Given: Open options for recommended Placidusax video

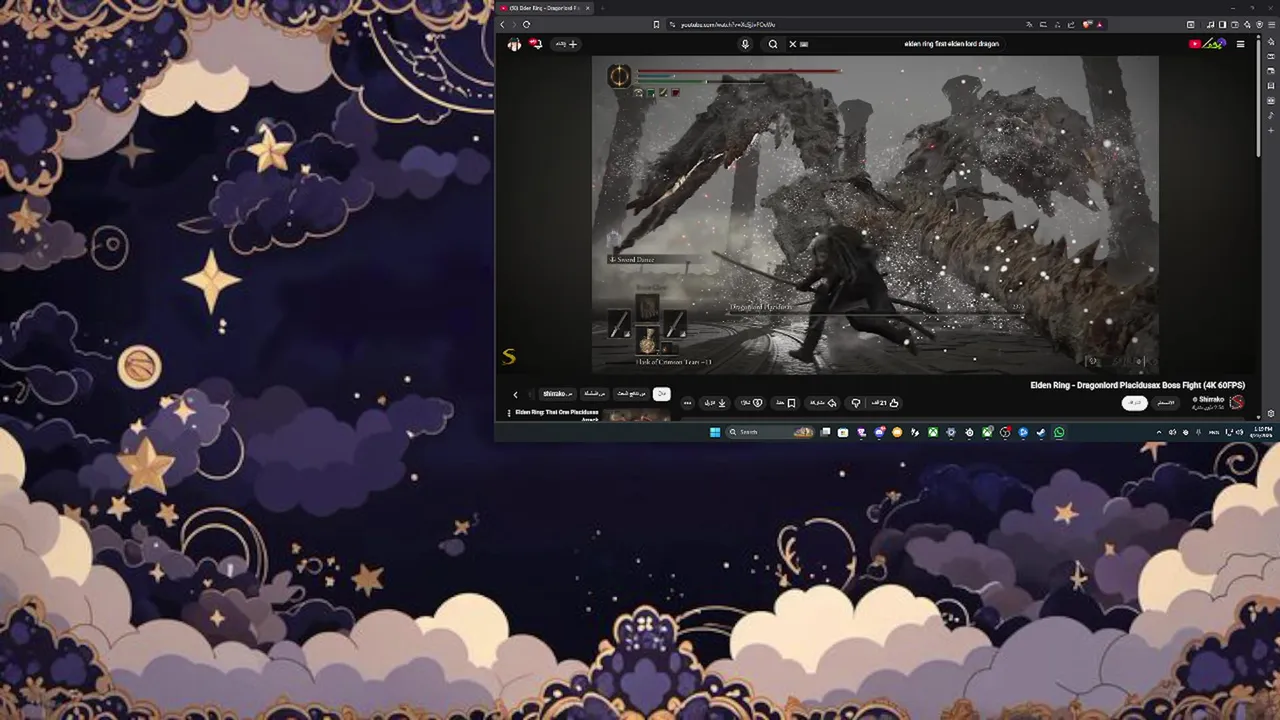Looking at the screenshot, I should tap(508, 413).
